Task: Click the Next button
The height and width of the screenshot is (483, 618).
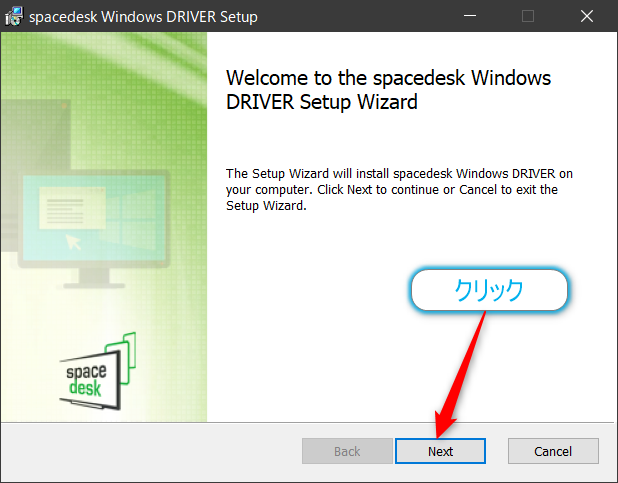Action: [x=440, y=451]
